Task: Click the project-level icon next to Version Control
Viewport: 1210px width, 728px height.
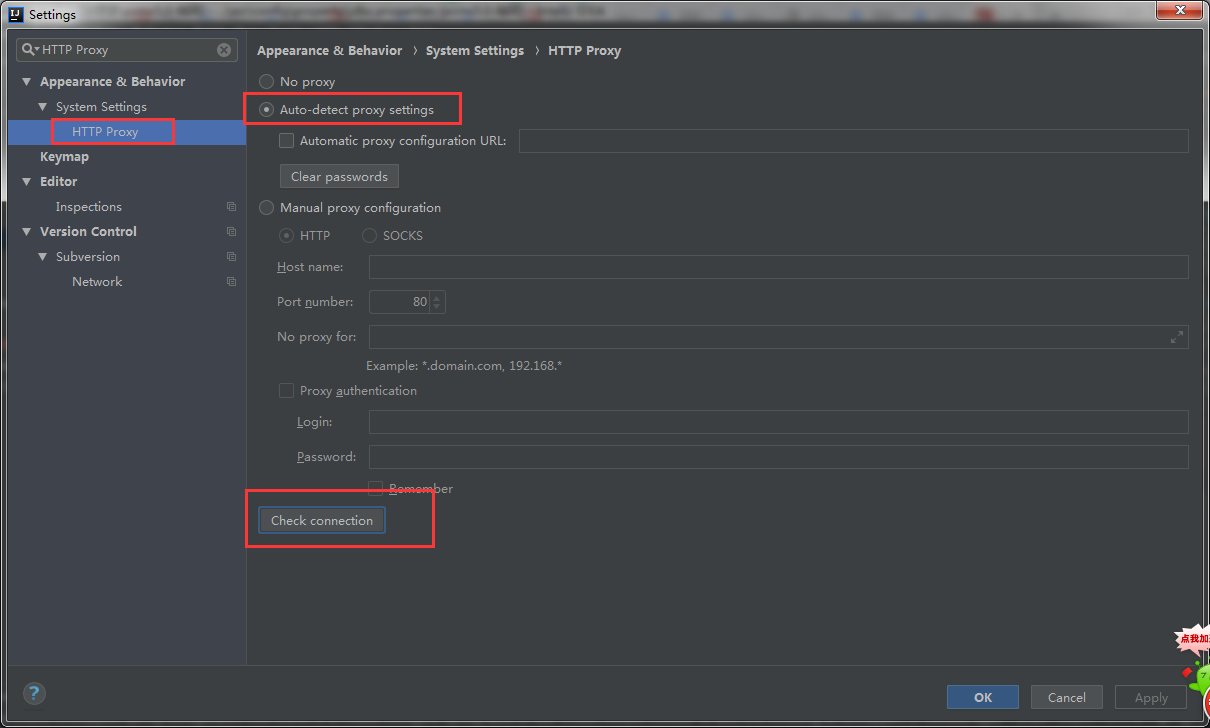Action: pos(231,232)
